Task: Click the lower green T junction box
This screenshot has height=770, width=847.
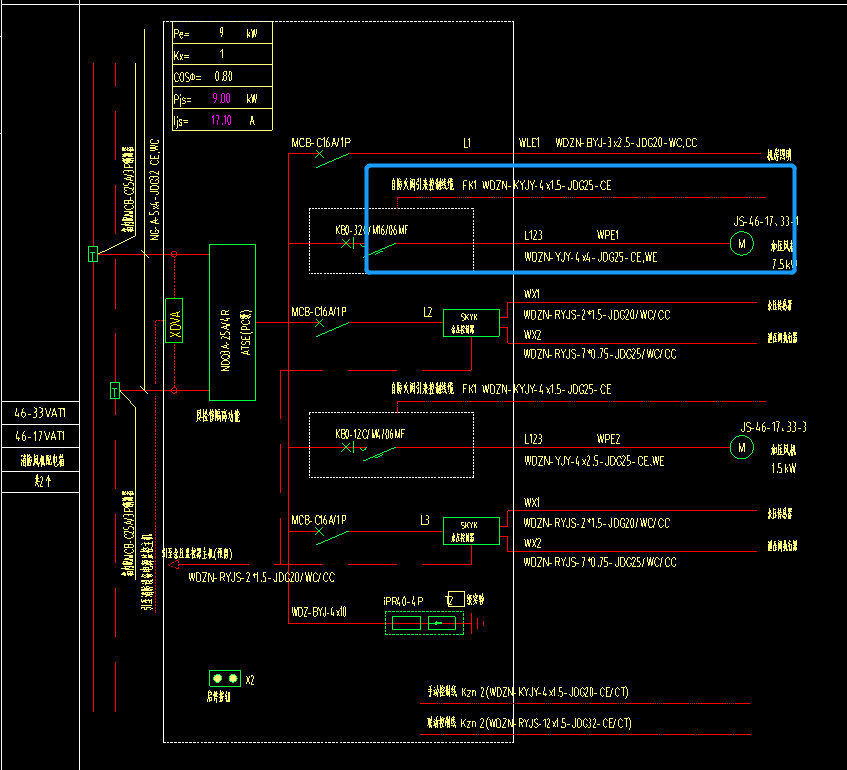Action: click(115, 390)
